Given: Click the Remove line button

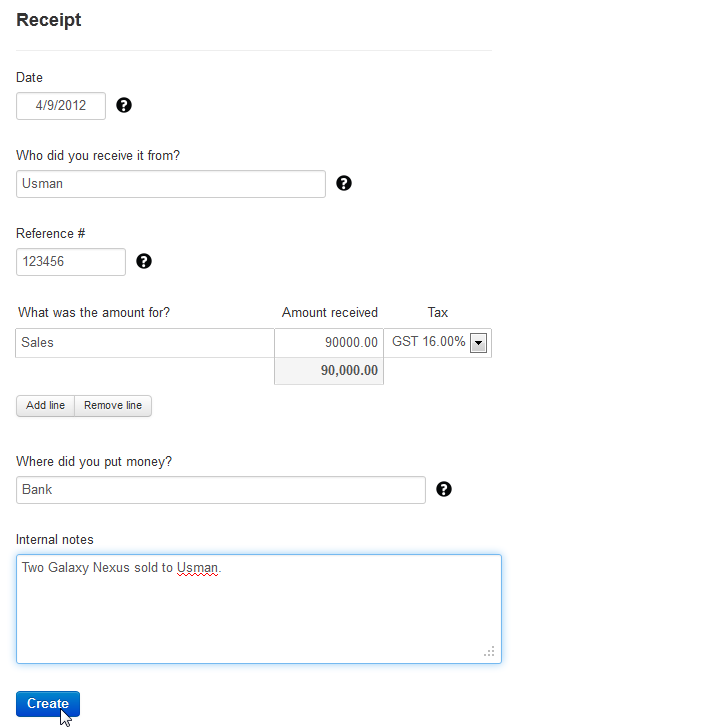Looking at the screenshot, I should (x=113, y=406).
